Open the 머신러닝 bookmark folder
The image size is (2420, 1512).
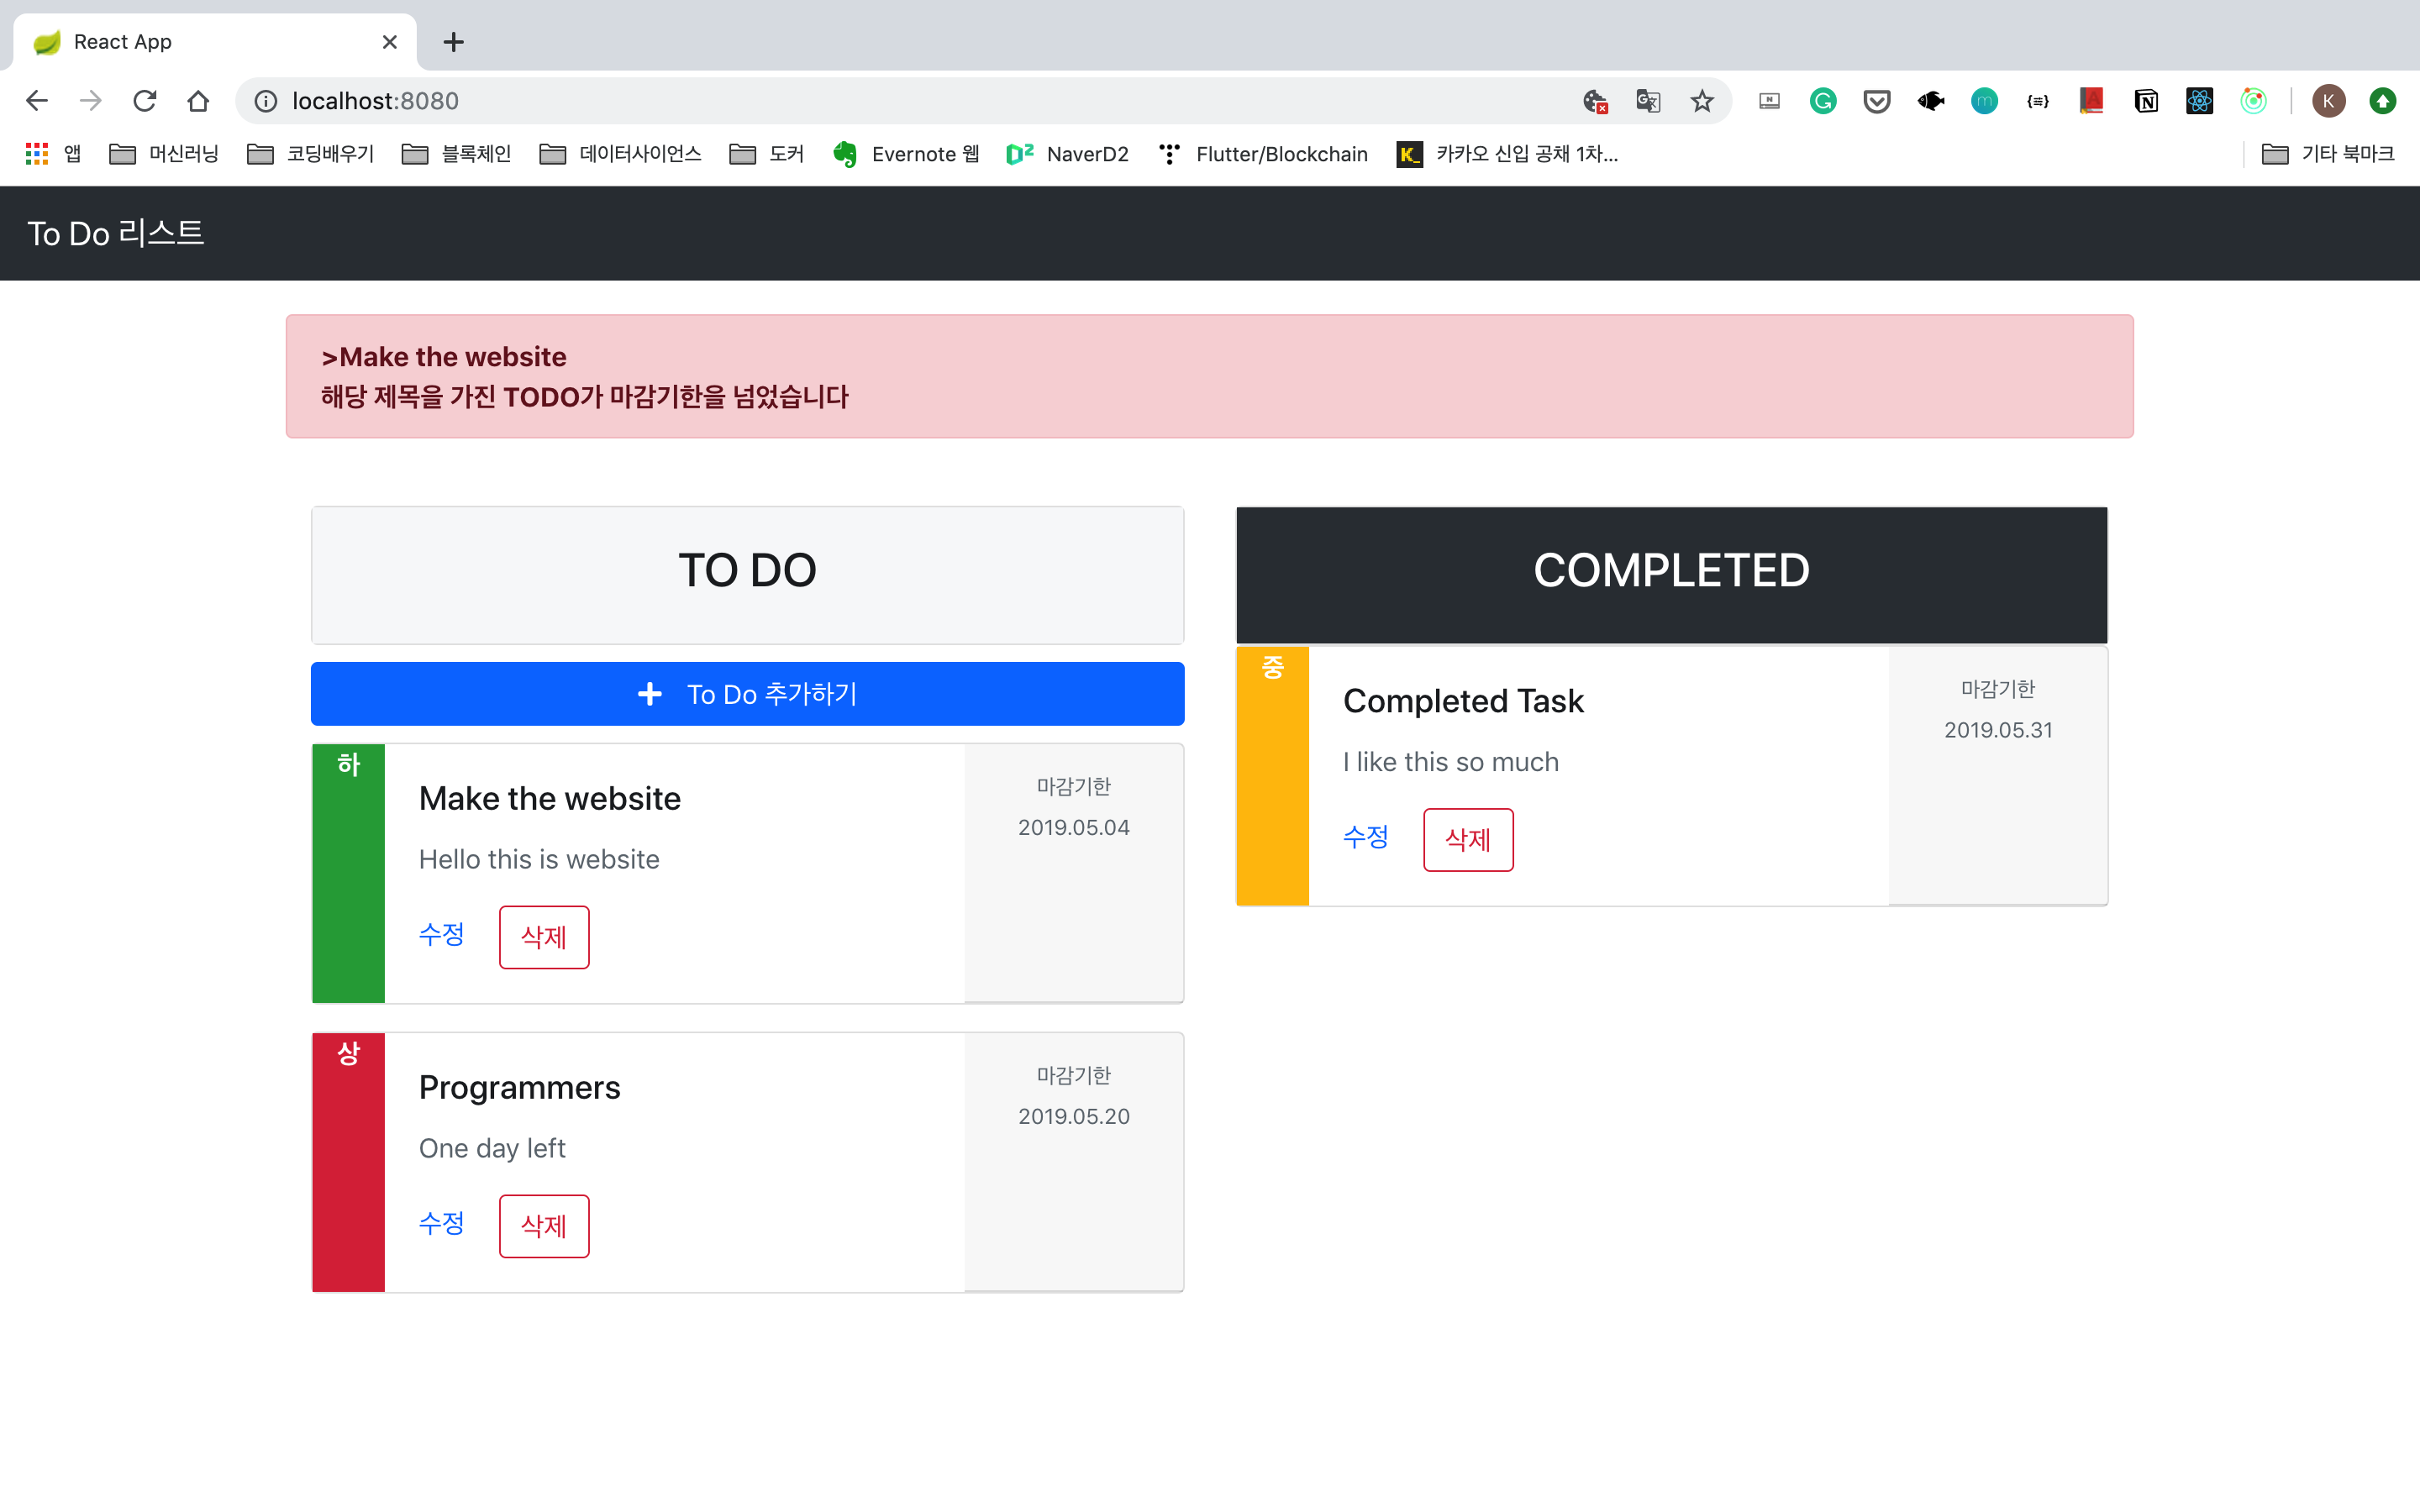click(165, 154)
